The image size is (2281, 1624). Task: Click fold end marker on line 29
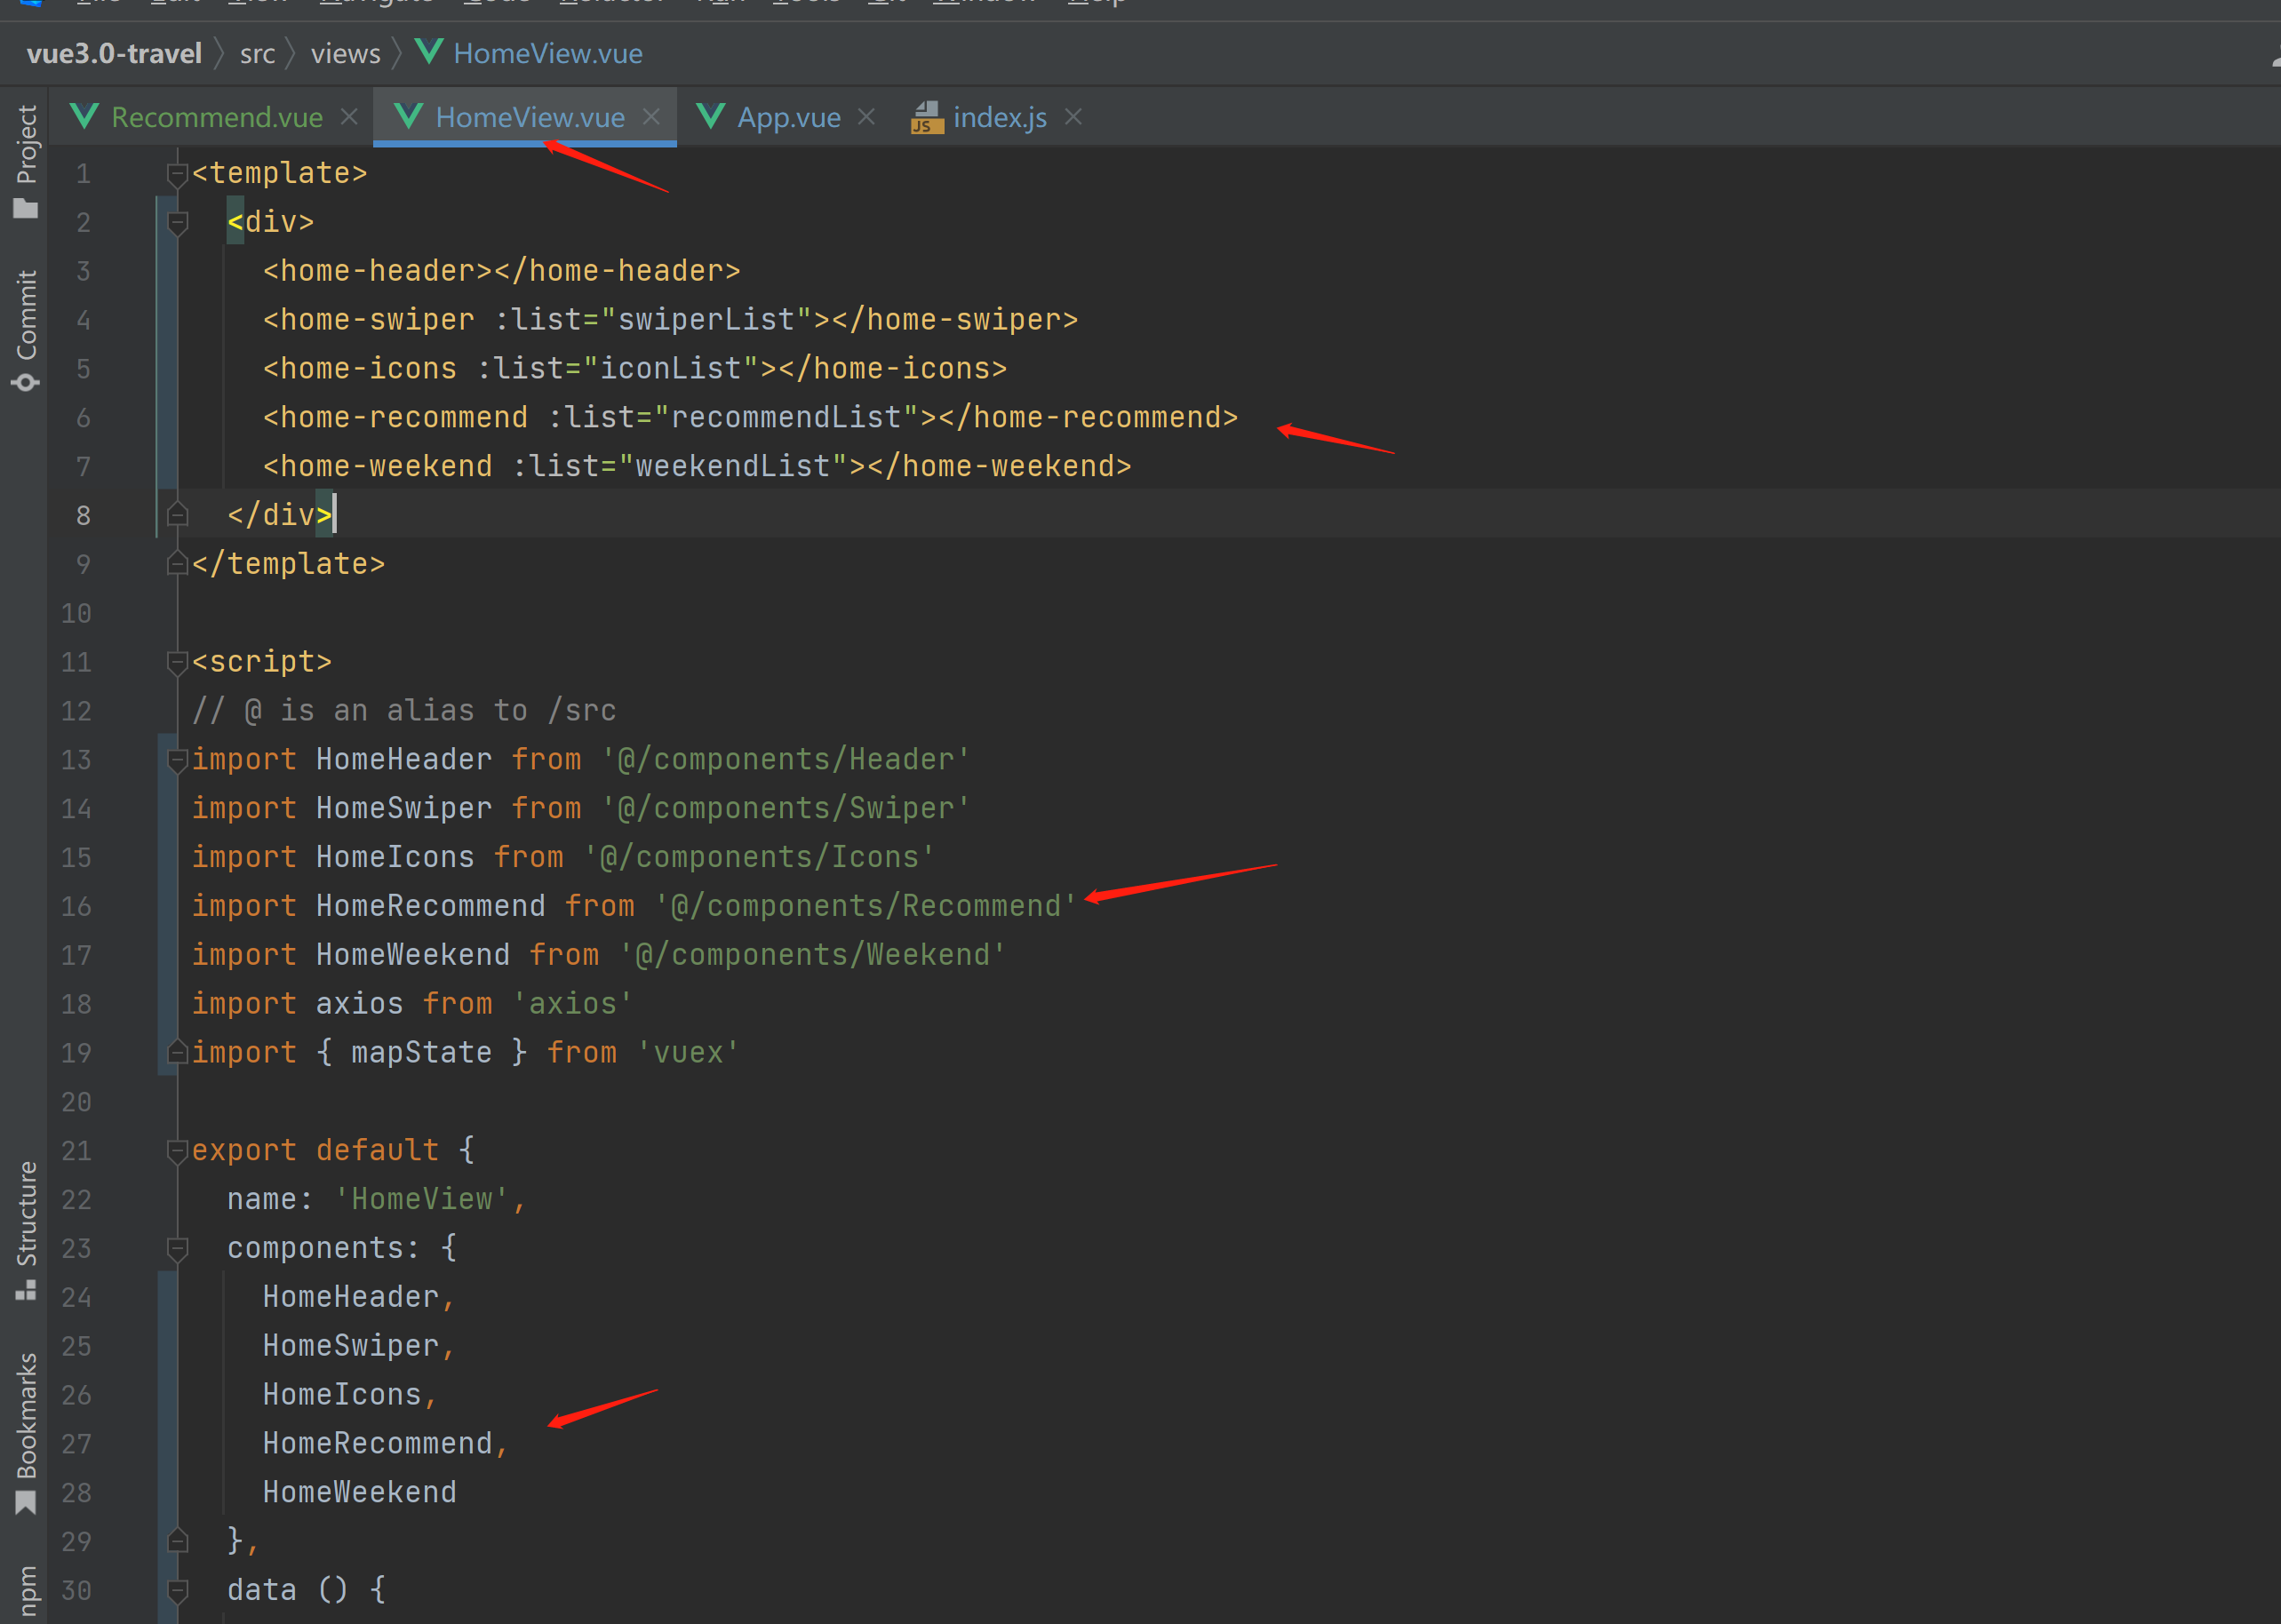pos(177,1541)
